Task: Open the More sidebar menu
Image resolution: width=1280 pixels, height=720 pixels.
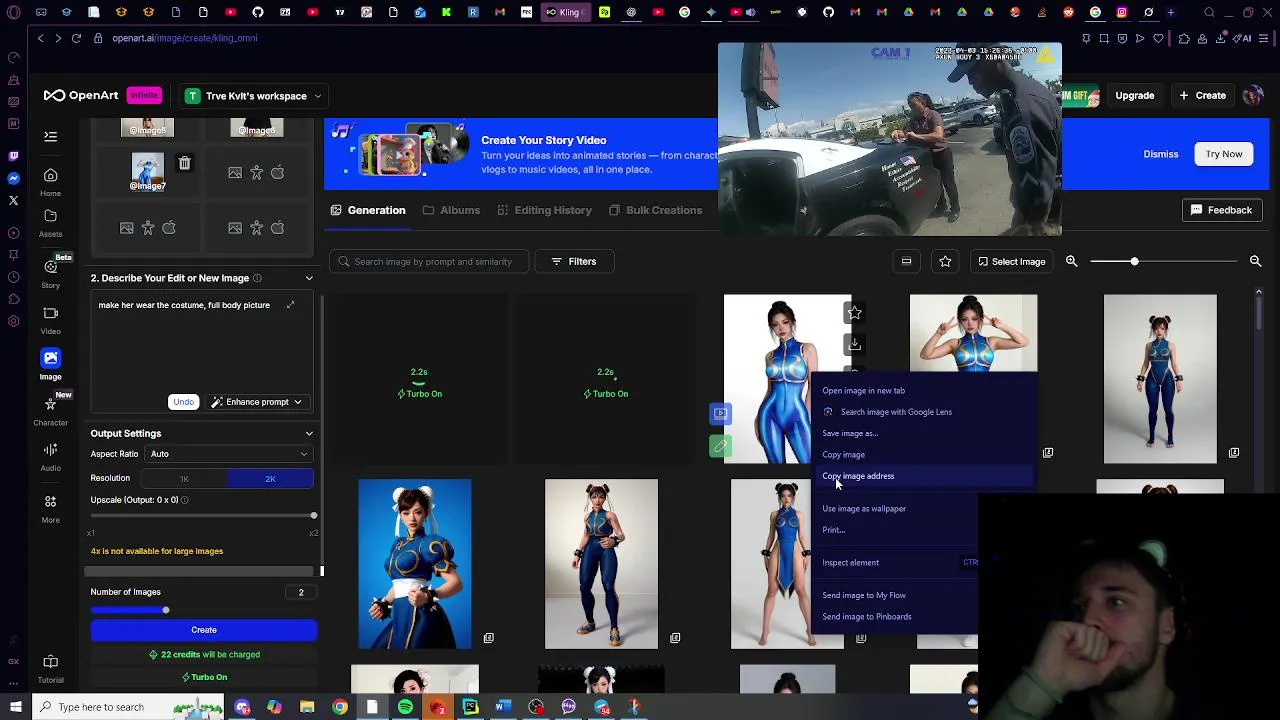Action: tap(50, 508)
